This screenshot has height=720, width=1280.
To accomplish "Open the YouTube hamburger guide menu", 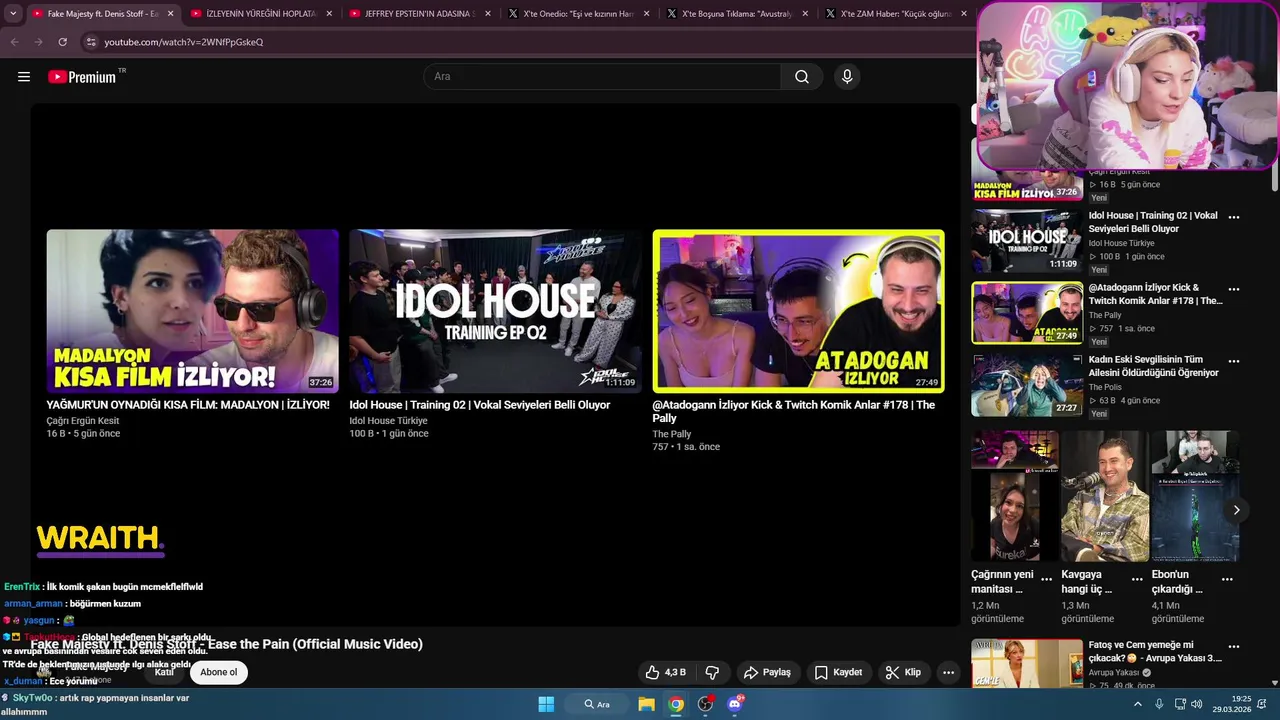I will tap(24, 77).
